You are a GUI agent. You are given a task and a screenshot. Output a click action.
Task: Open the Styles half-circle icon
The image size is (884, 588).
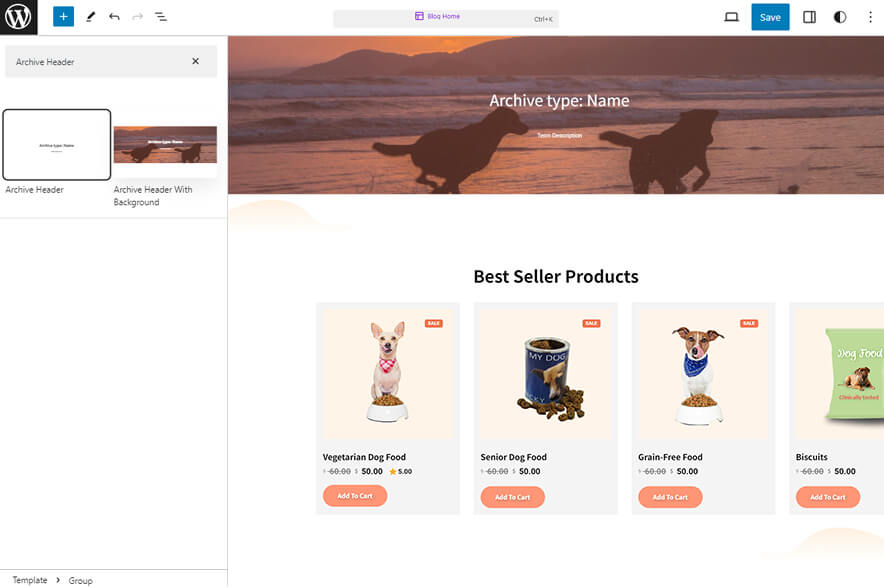[839, 16]
